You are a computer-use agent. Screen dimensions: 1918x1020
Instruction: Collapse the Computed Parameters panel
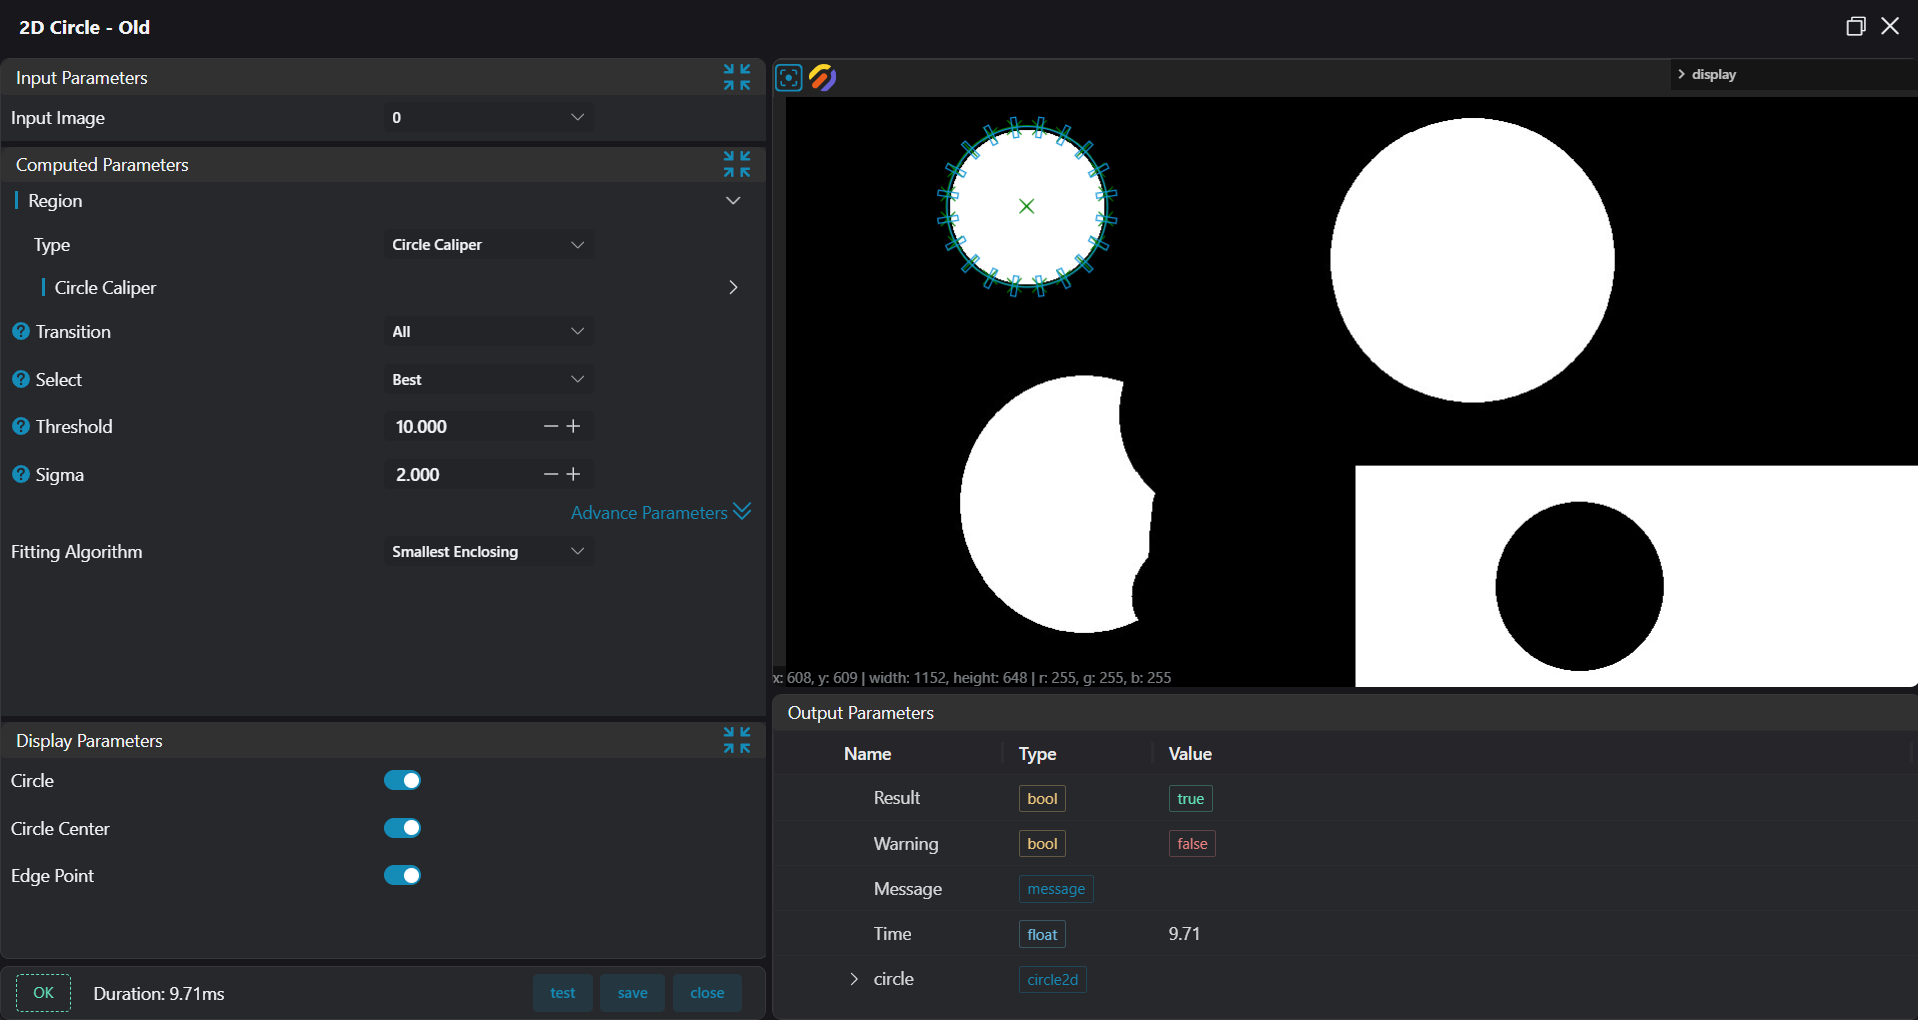[x=737, y=164]
